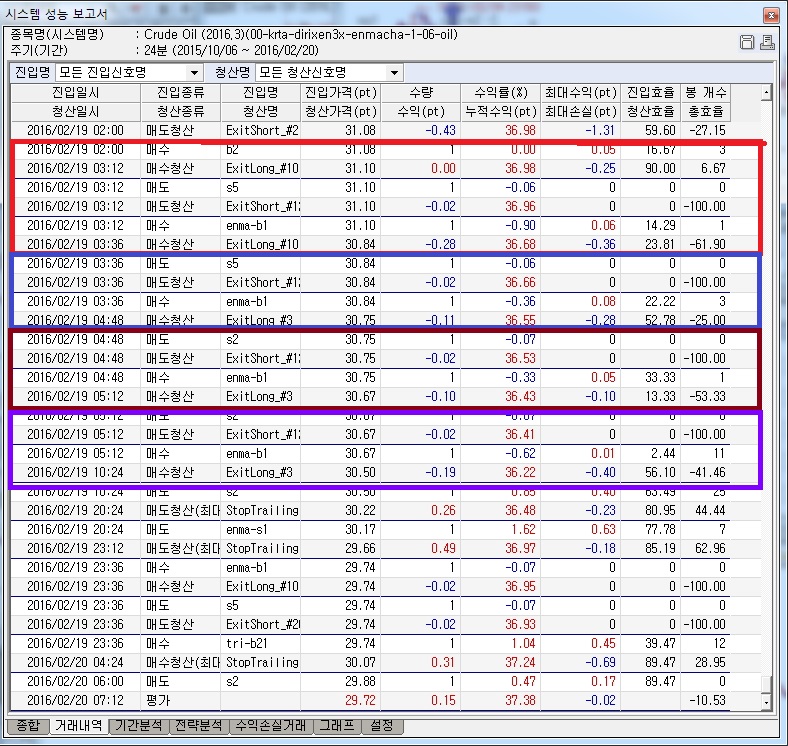Open the 모든 진입신호명 dropdown
The image size is (788, 746).
pyautogui.click(x=194, y=73)
